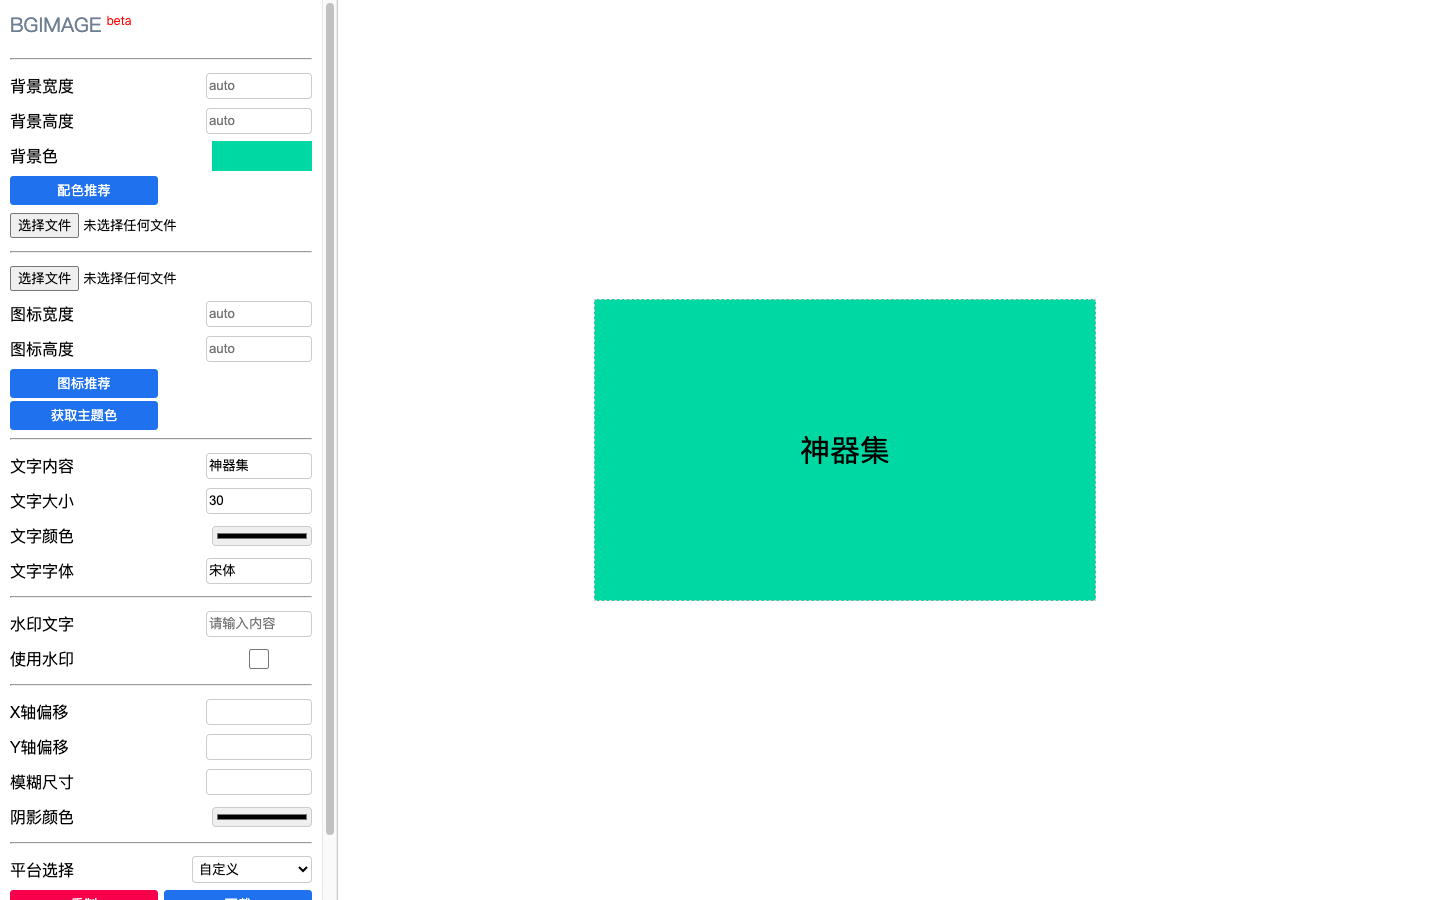Enable the 使用水印 checkbox

coord(259,659)
